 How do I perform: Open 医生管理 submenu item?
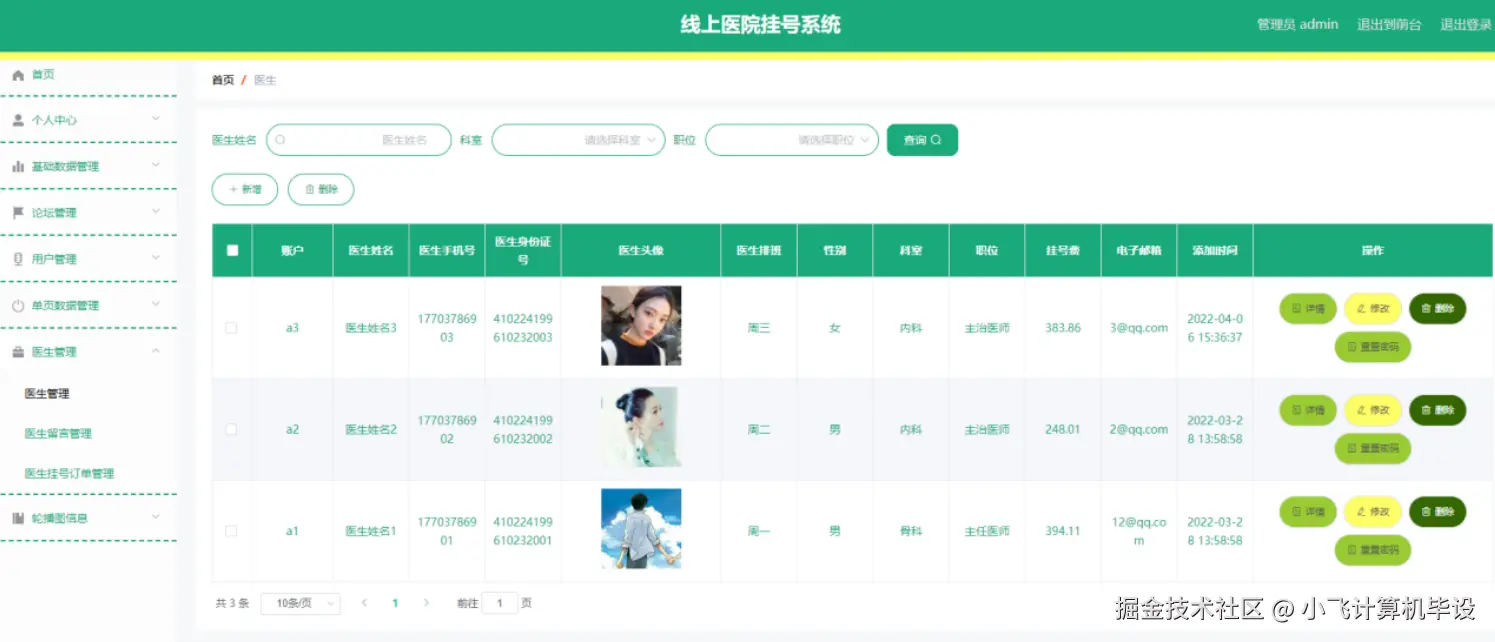[x=47, y=394]
